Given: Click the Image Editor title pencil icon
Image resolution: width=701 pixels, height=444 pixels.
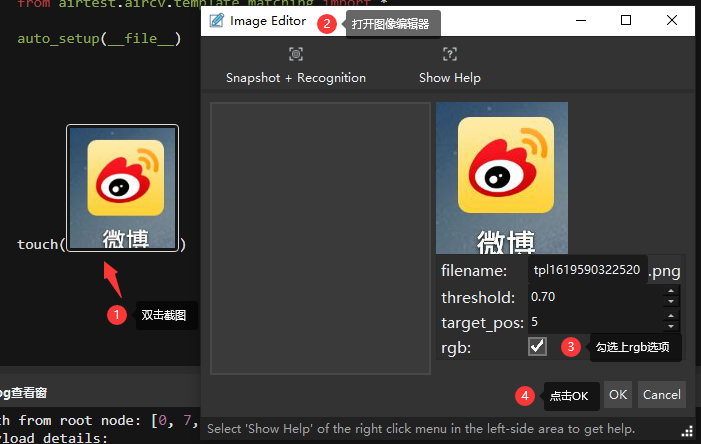Looking at the screenshot, I should pyautogui.click(x=216, y=21).
